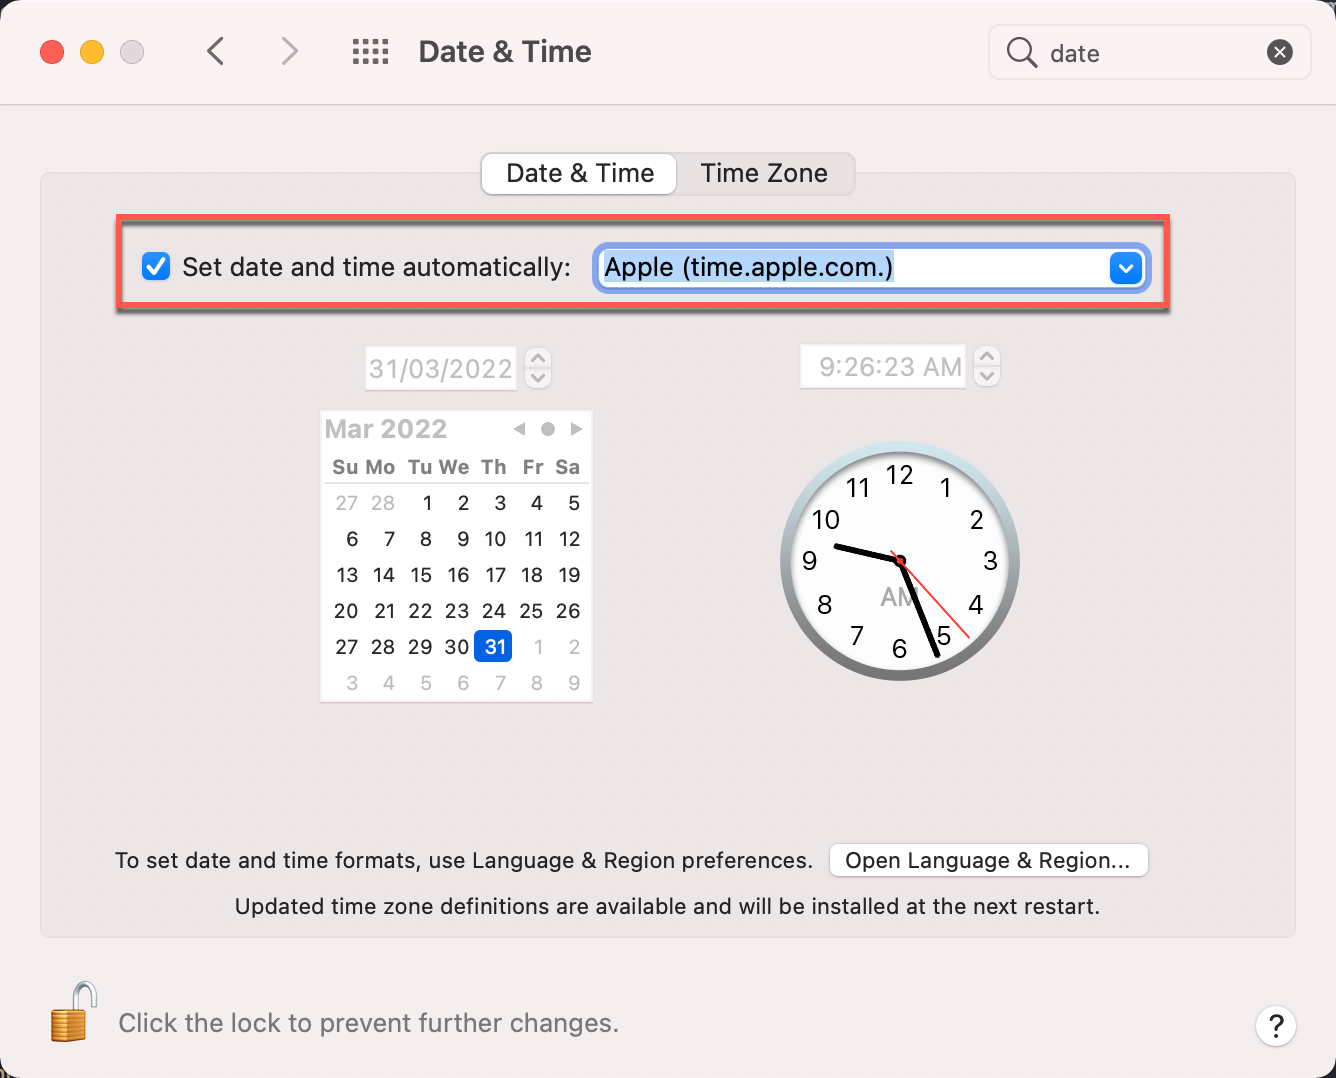This screenshot has width=1336, height=1078.
Task: Open Language & Region preferences
Action: (988, 861)
